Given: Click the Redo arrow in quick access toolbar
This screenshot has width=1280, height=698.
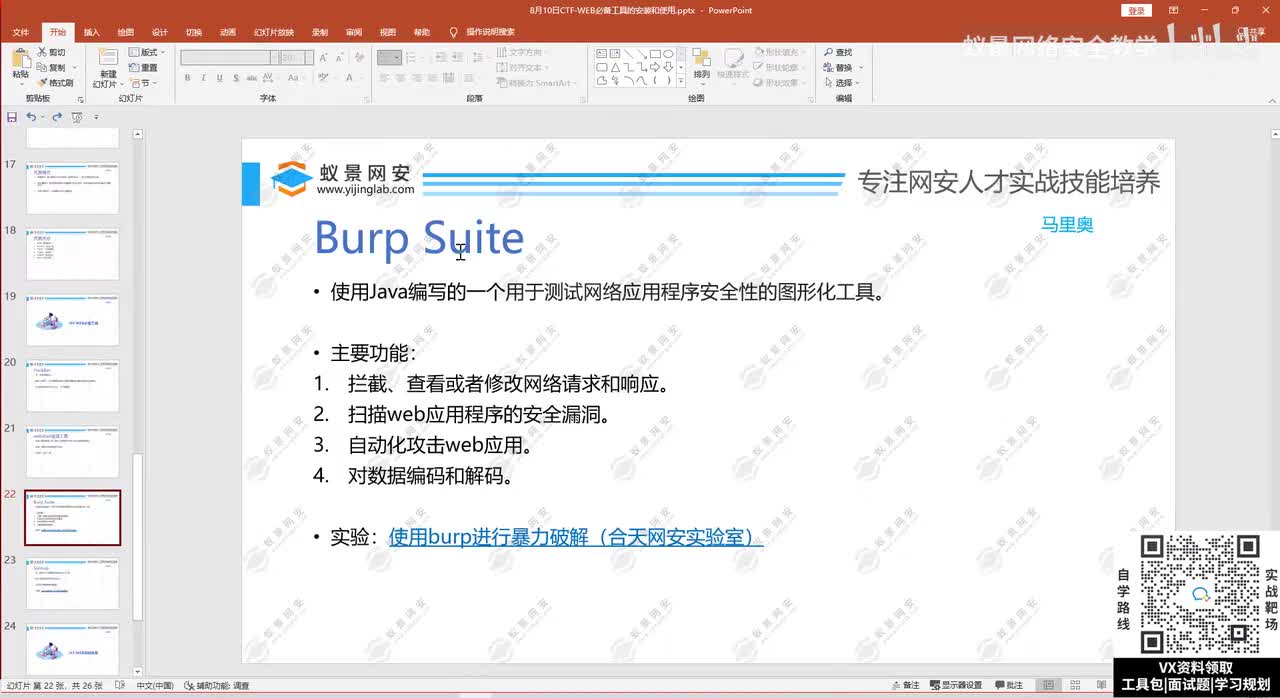Looking at the screenshot, I should pyautogui.click(x=57, y=117).
